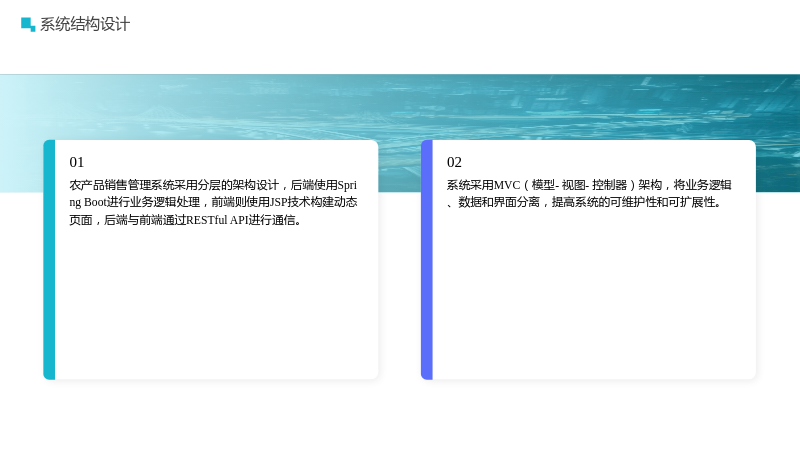This screenshot has height=450, width=800.
Task: Click the text 模型-视图-控制器 in card 02
Action: point(579,185)
